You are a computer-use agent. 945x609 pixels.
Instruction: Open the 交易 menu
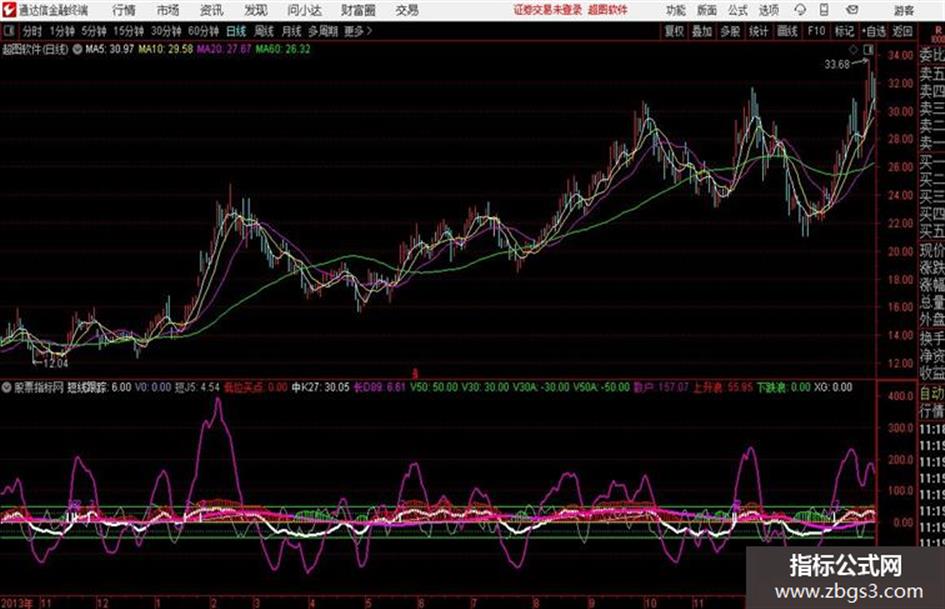pos(407,10)
